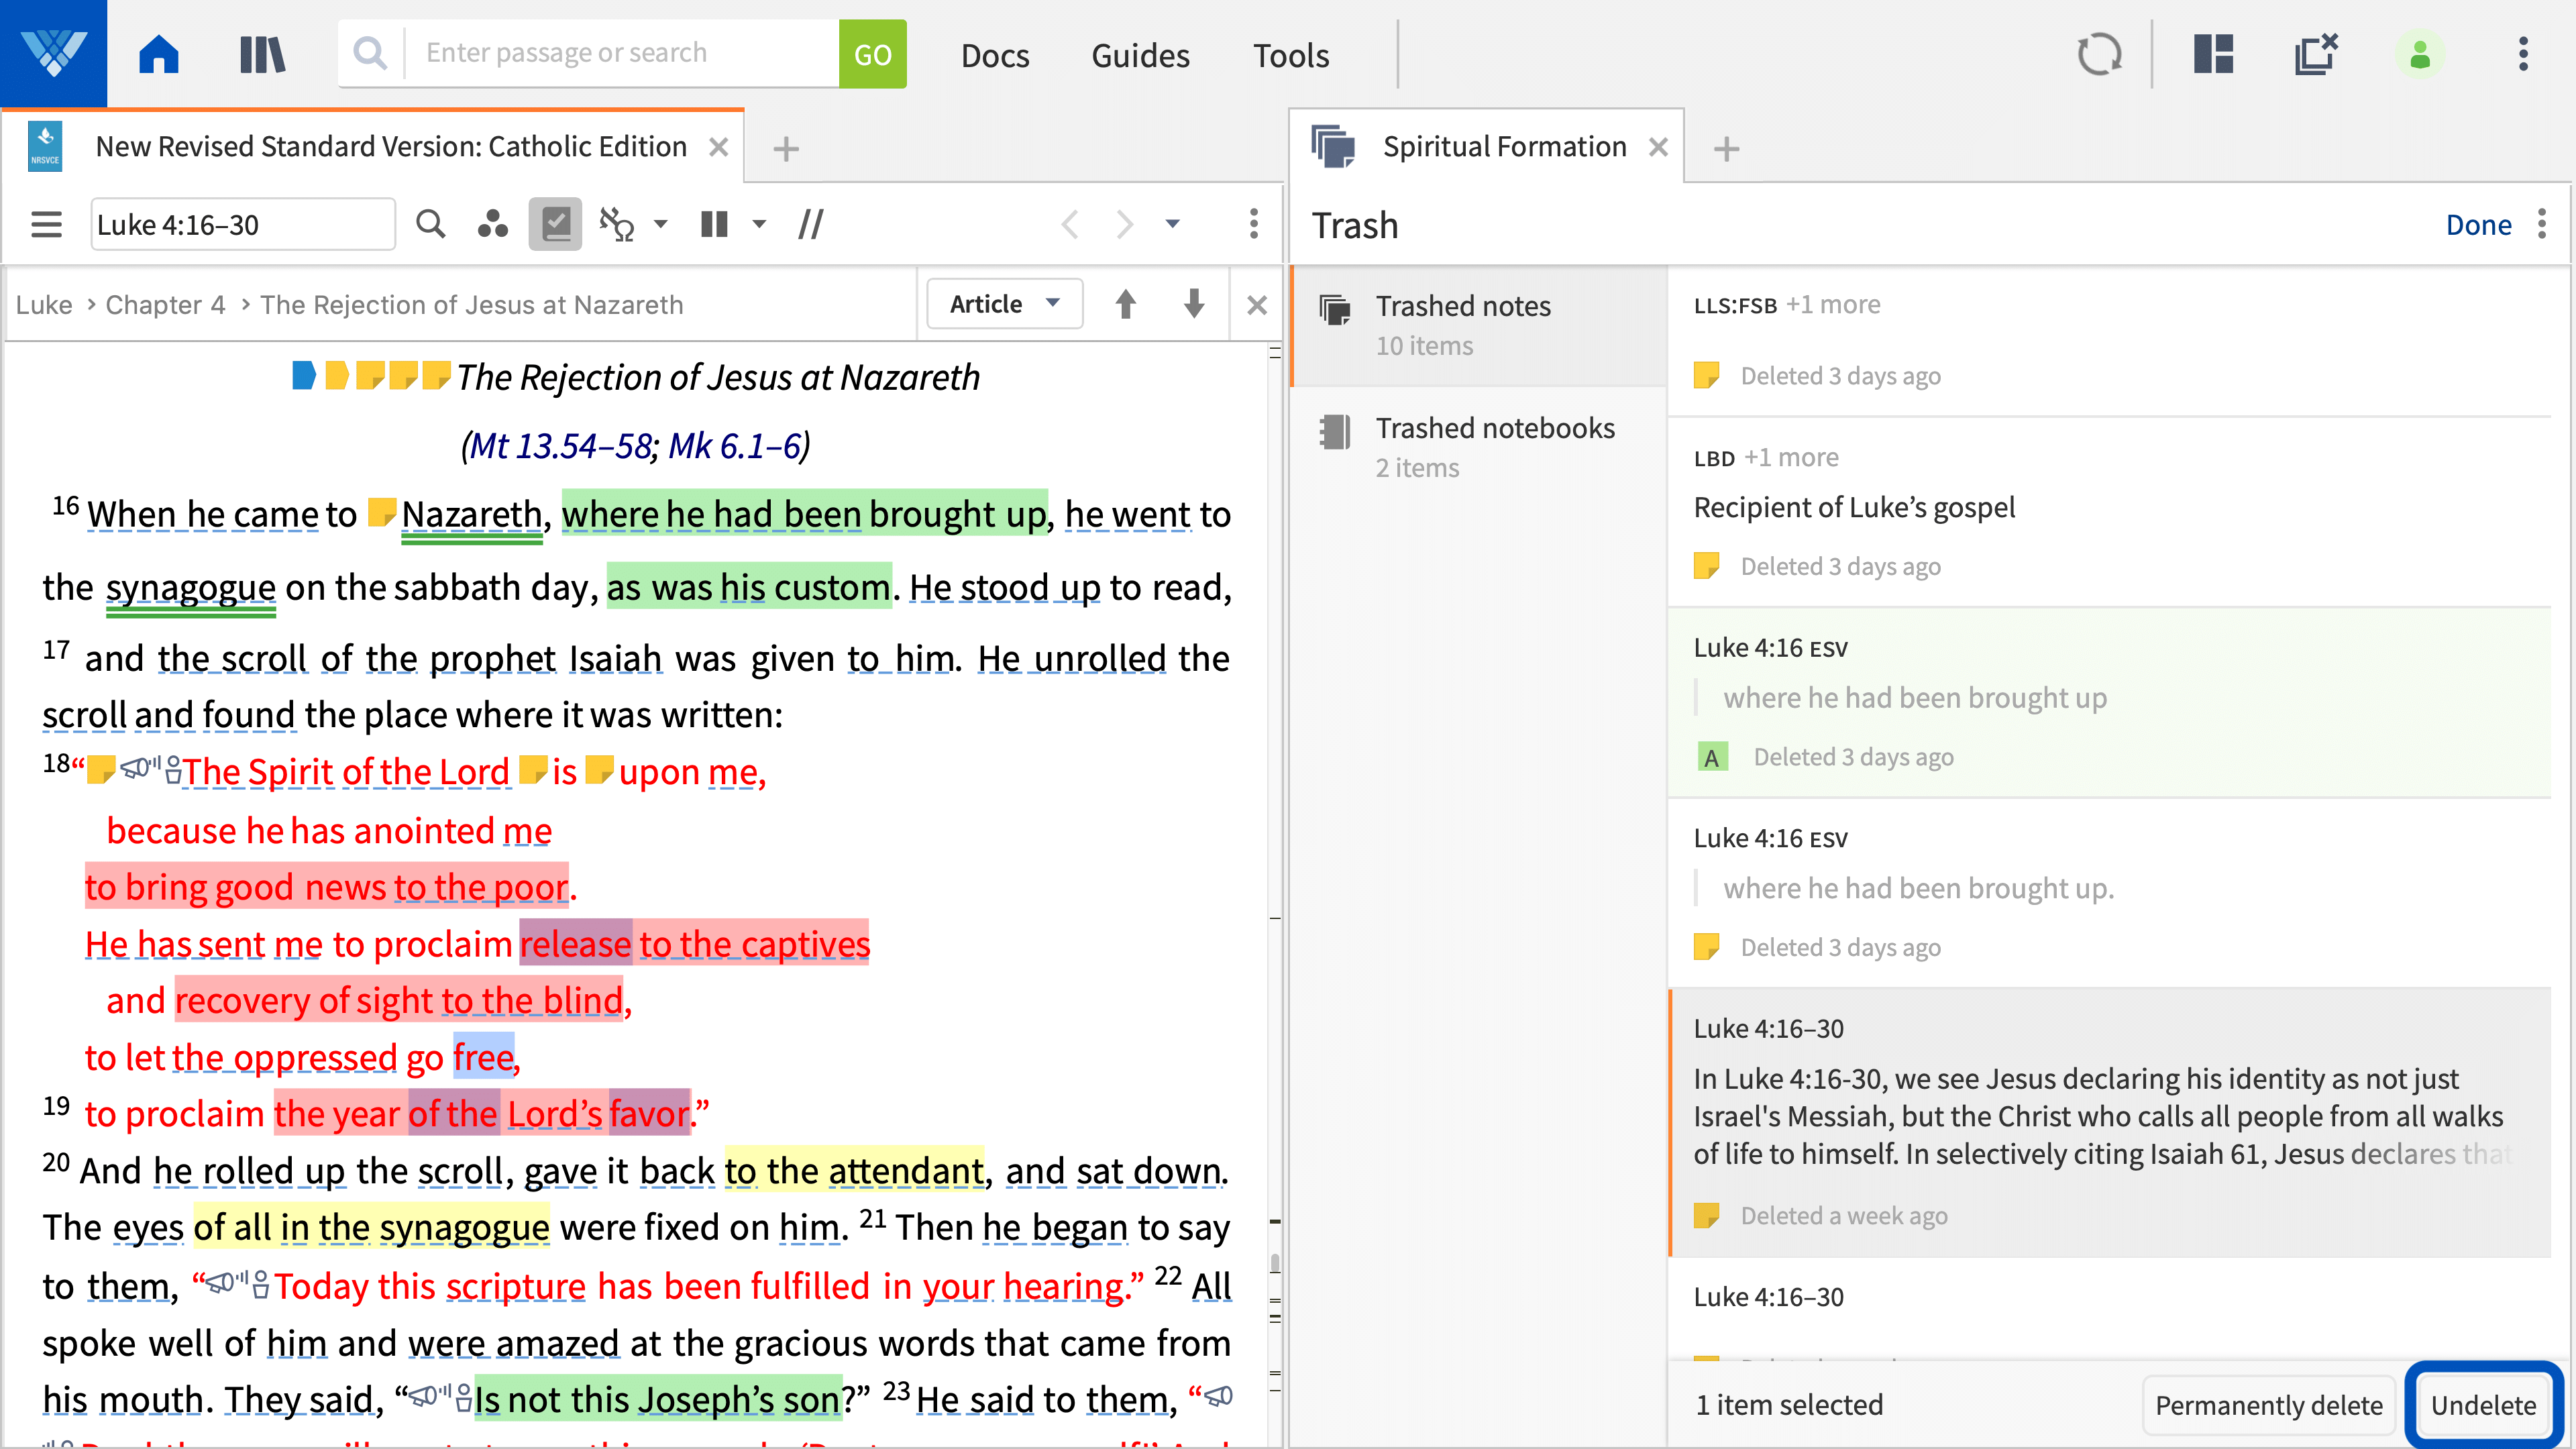
Task: Search inside the NRSV resource
Action: (x=430, y=224)
